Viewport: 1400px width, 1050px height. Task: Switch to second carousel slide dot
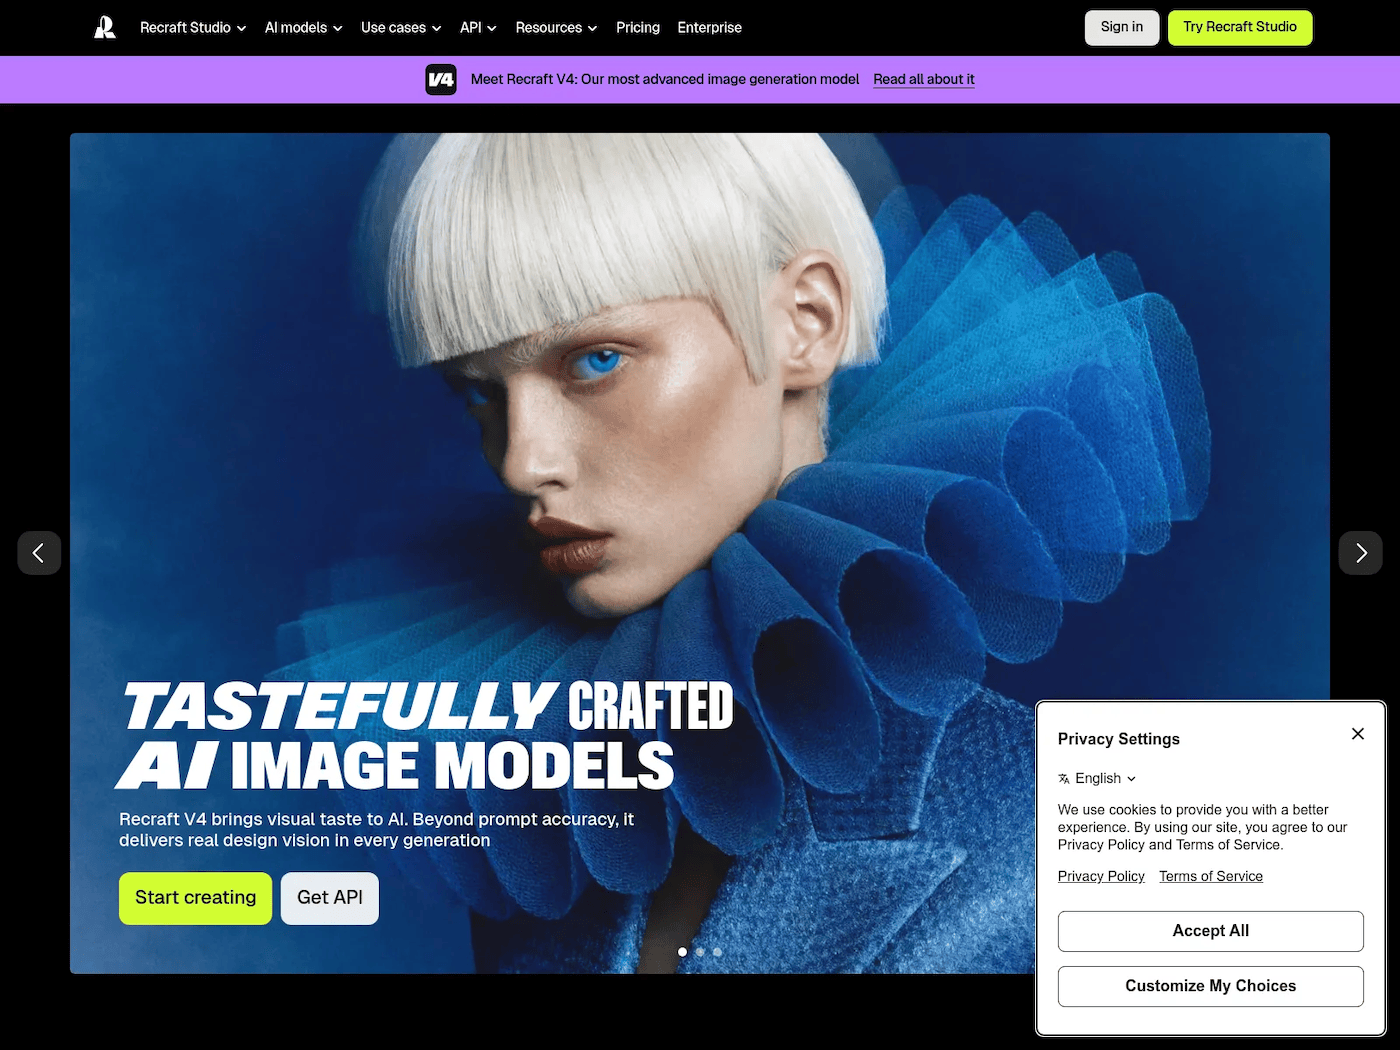[700, 952]
